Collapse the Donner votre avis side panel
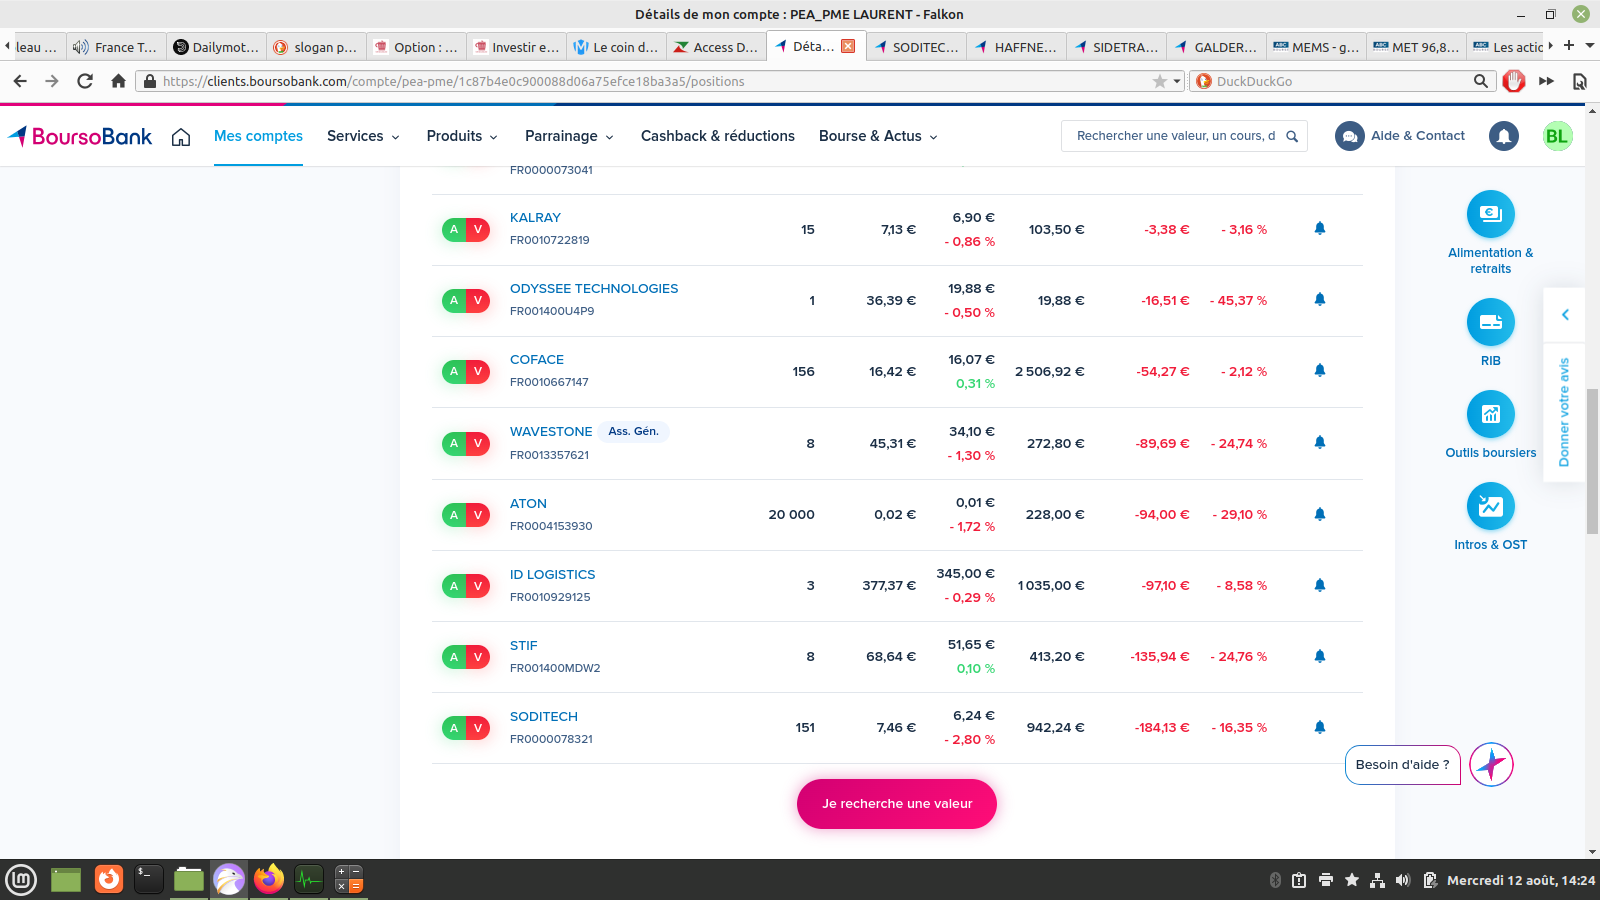 [x=1565, y=314]
